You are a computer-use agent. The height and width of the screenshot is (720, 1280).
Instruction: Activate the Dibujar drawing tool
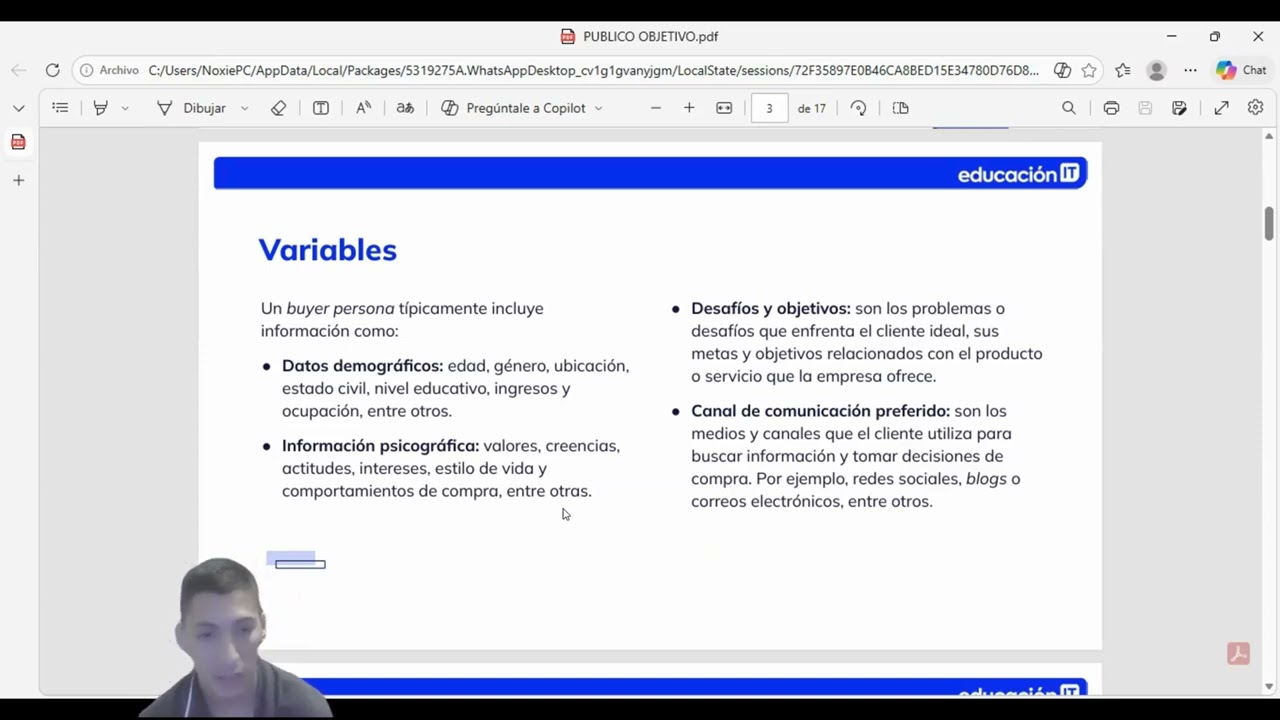pyautogui.click(x=192, y=108)
